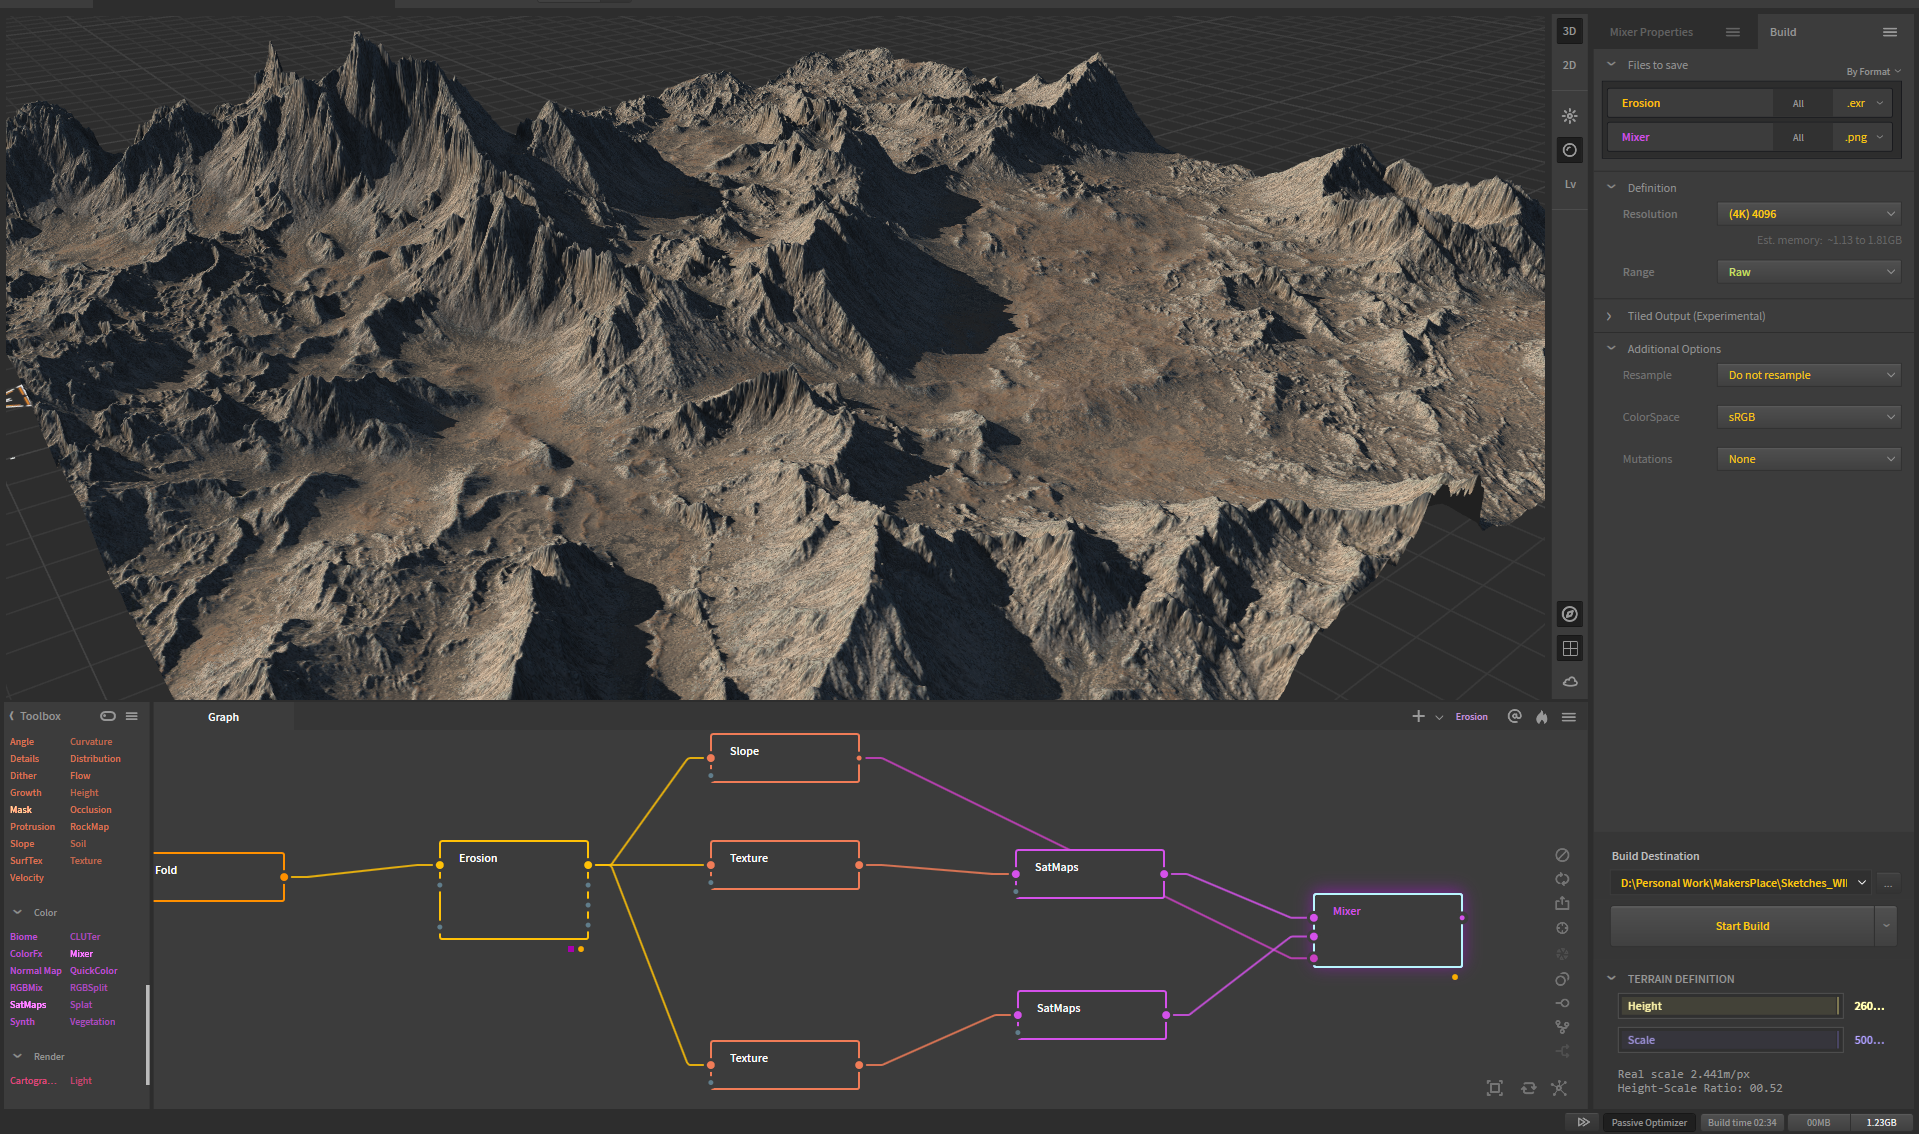This screenshot has width=1919, height=1134.
Task: Click the Start Build button
Action: pos(1741,926)
